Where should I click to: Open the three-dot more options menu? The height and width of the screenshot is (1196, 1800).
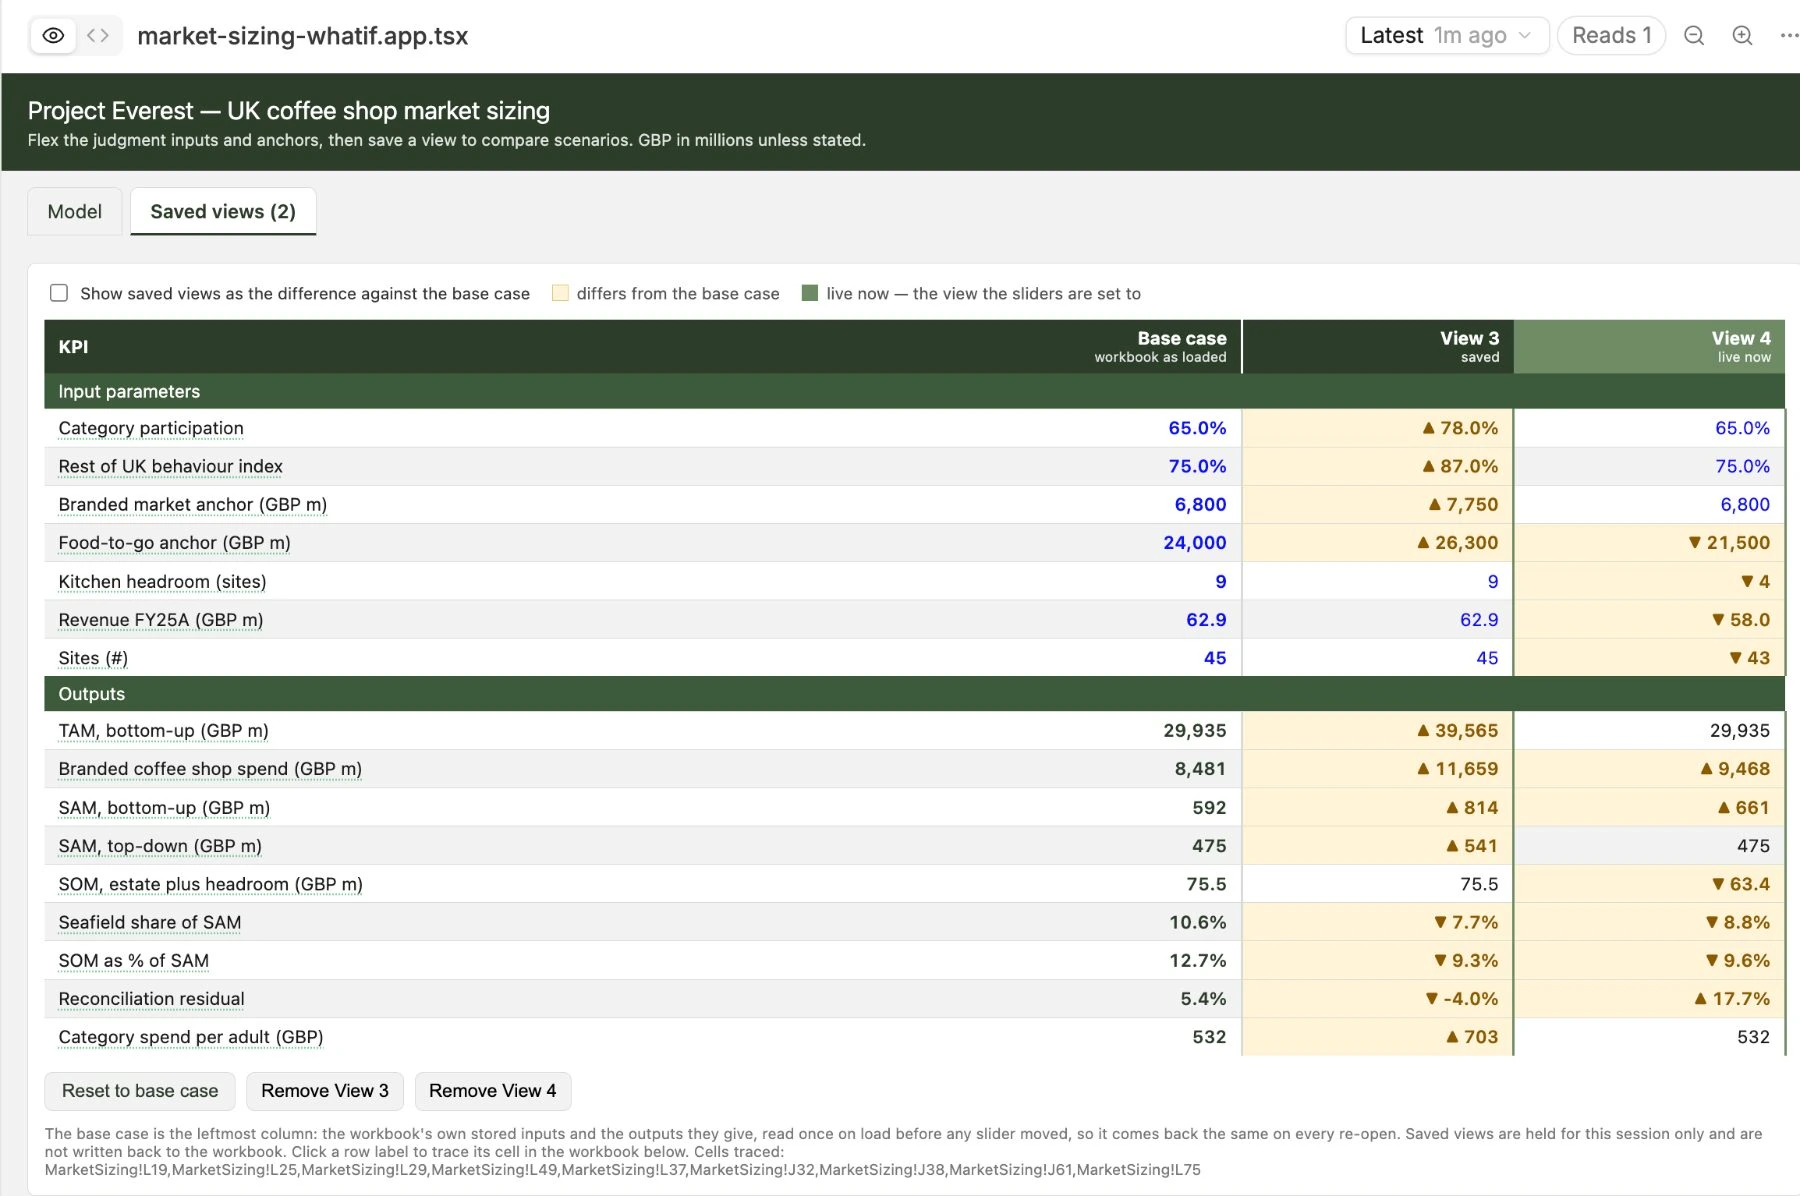(x=1788, y=36)
